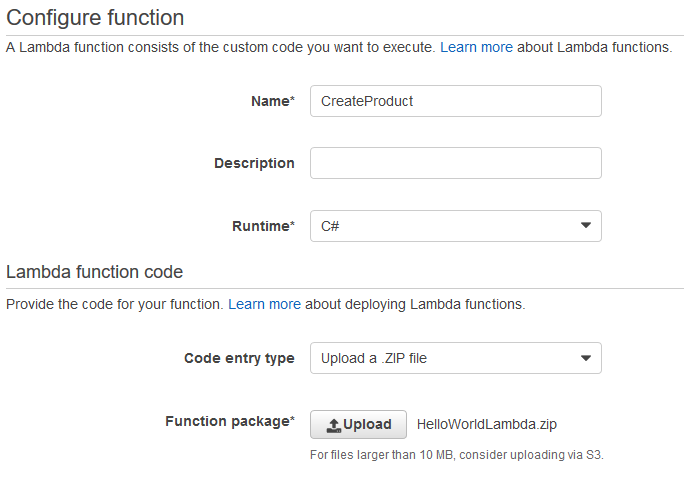Viewport: 684px width, 484px height.
Task: Click the 'Provide the code for your function' text
Action: (x=114, y=304)
